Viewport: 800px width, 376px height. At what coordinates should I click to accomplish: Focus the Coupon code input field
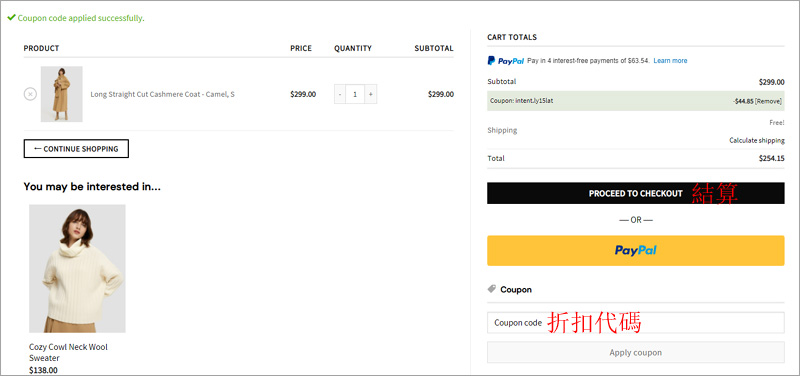click(x=636, y=322)
